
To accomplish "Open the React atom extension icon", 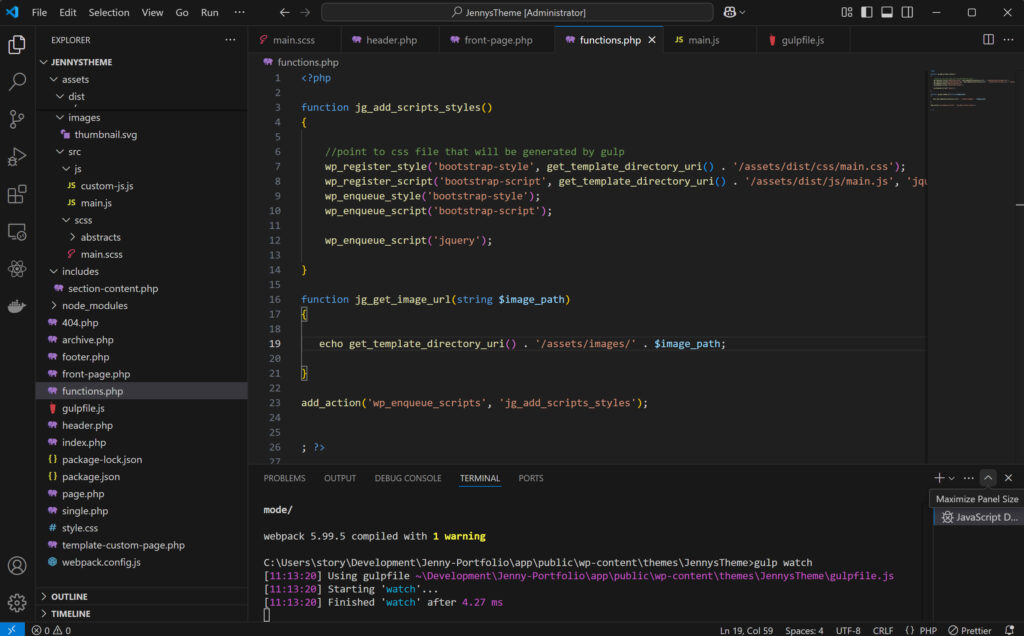I will click(x=17, y=269).
